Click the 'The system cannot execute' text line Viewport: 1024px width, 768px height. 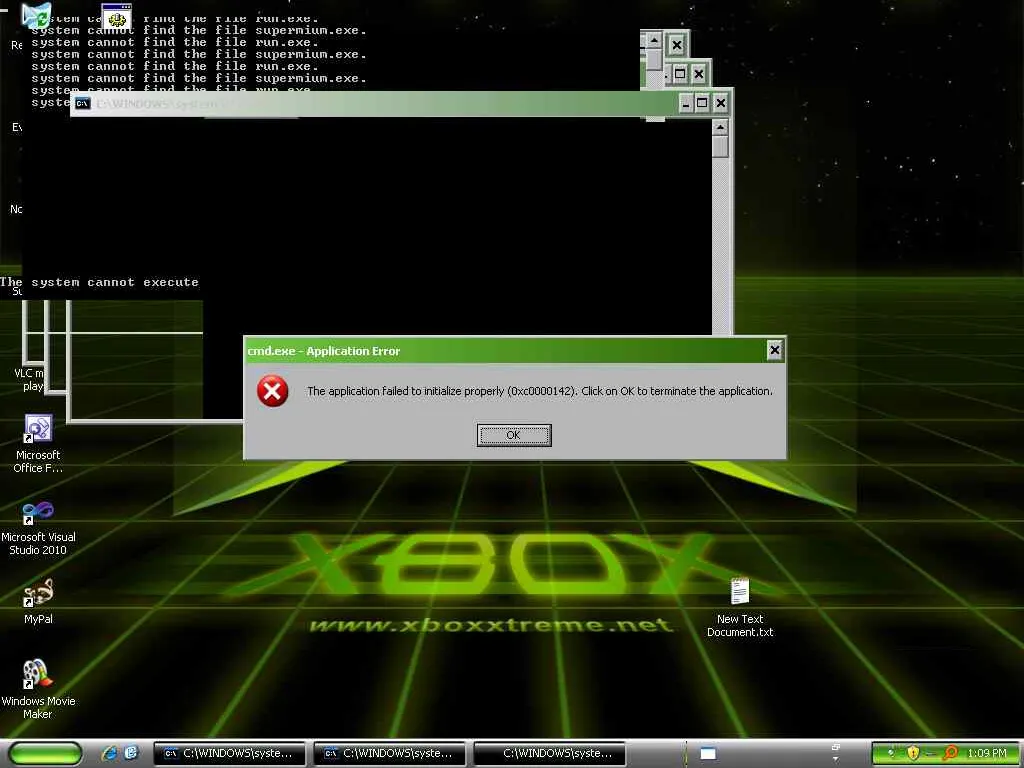click(x=99, y=282)
